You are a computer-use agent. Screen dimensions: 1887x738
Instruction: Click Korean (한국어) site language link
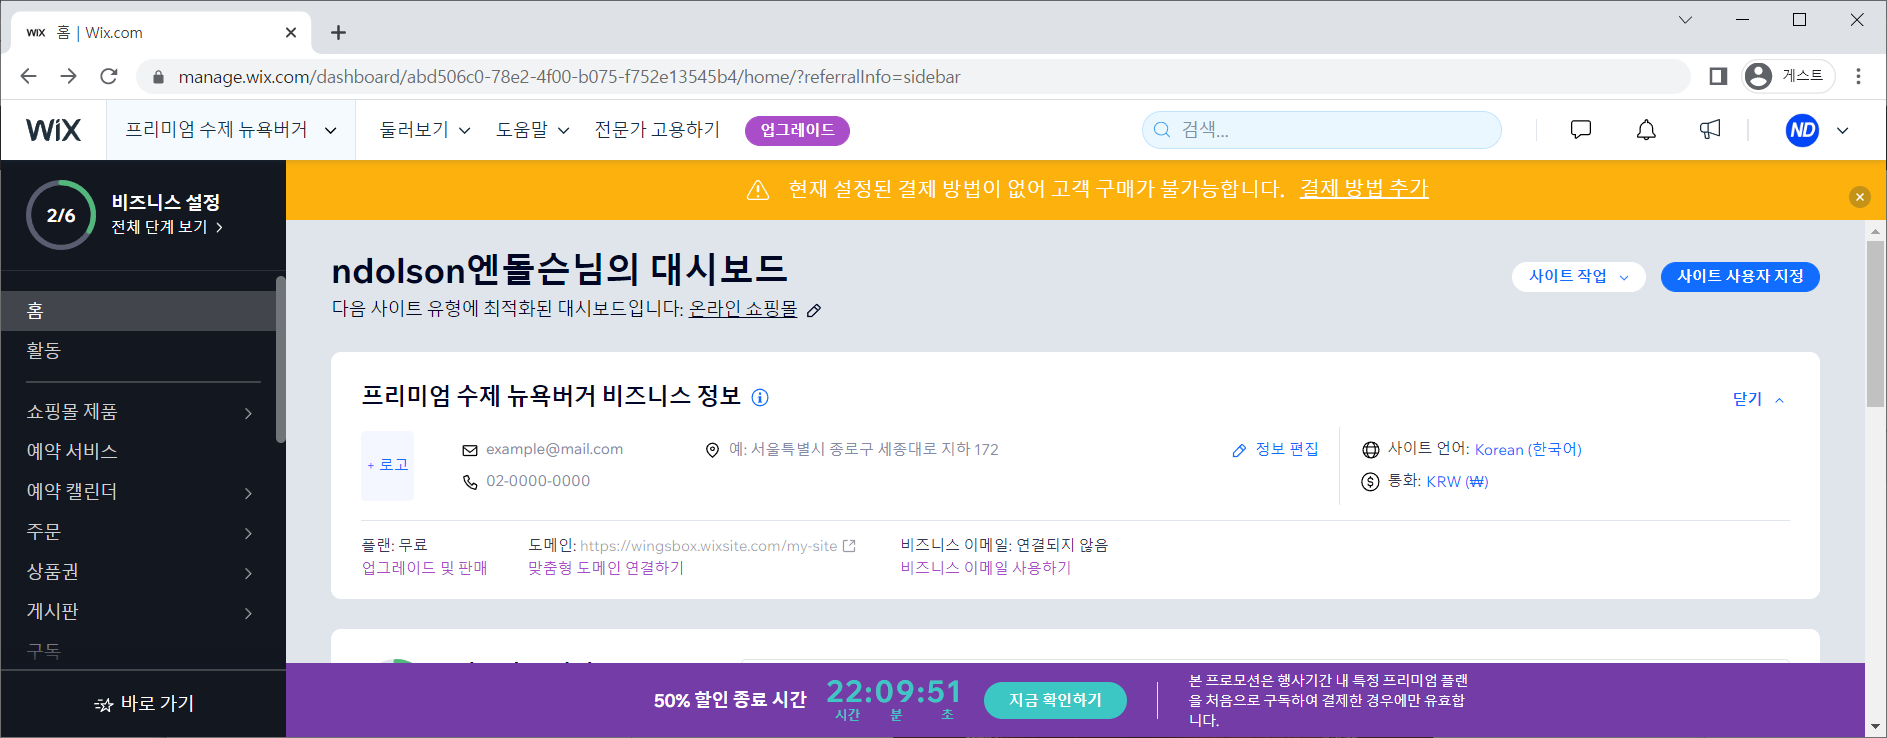(1528, 450)
